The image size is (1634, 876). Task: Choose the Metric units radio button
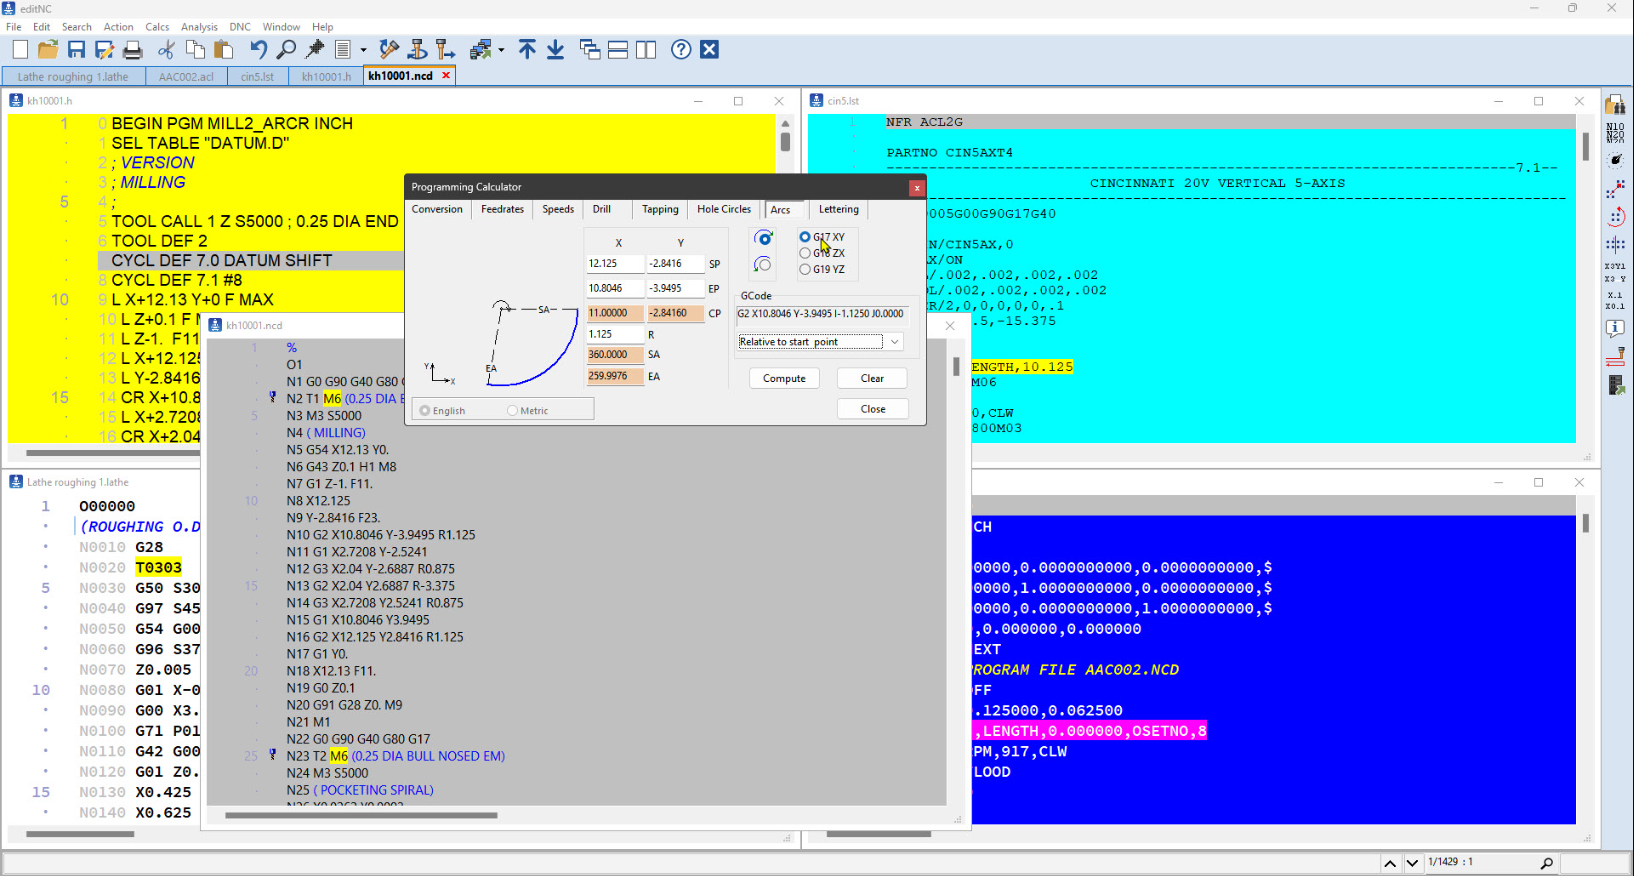point(513,411)
